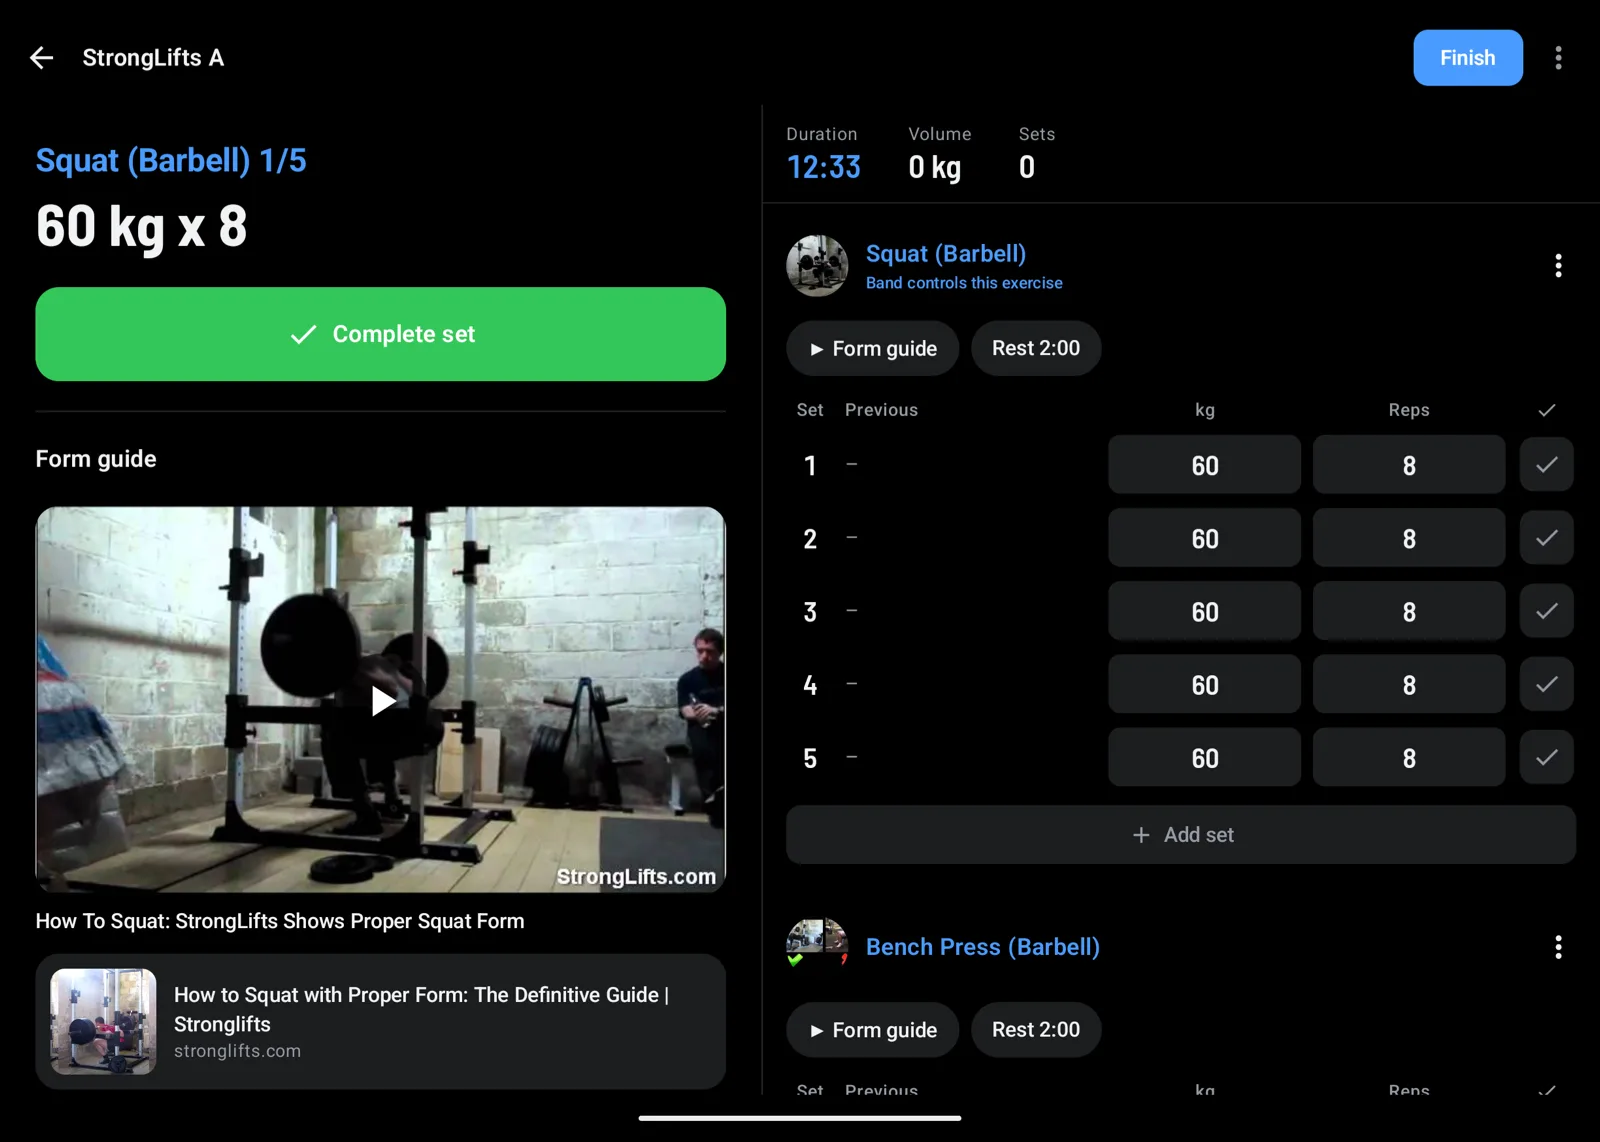Open the Squat (Barbell) Form guide button
This screenshot has height=1142, width=1600.
click(x=872, y=348)
